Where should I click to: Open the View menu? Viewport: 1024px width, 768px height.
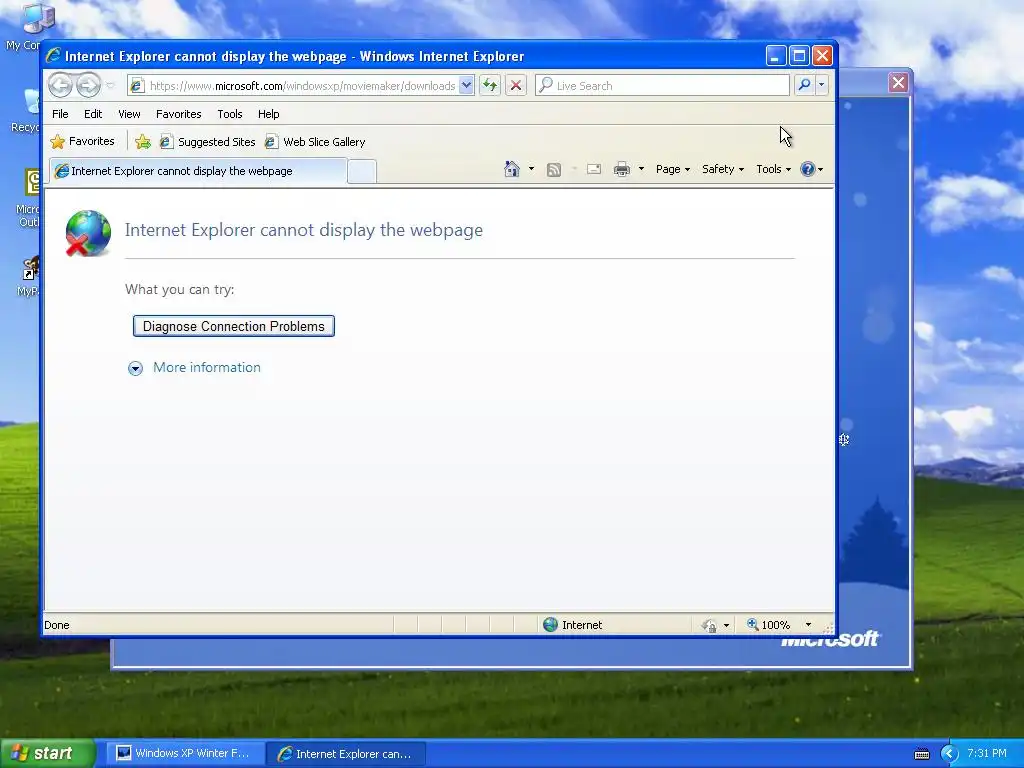129,114
